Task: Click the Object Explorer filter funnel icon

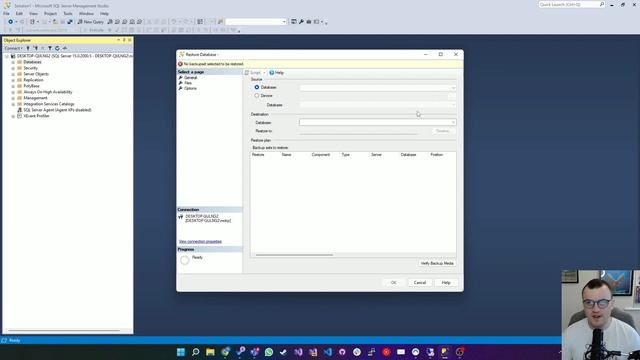Action: click(50, 48)
